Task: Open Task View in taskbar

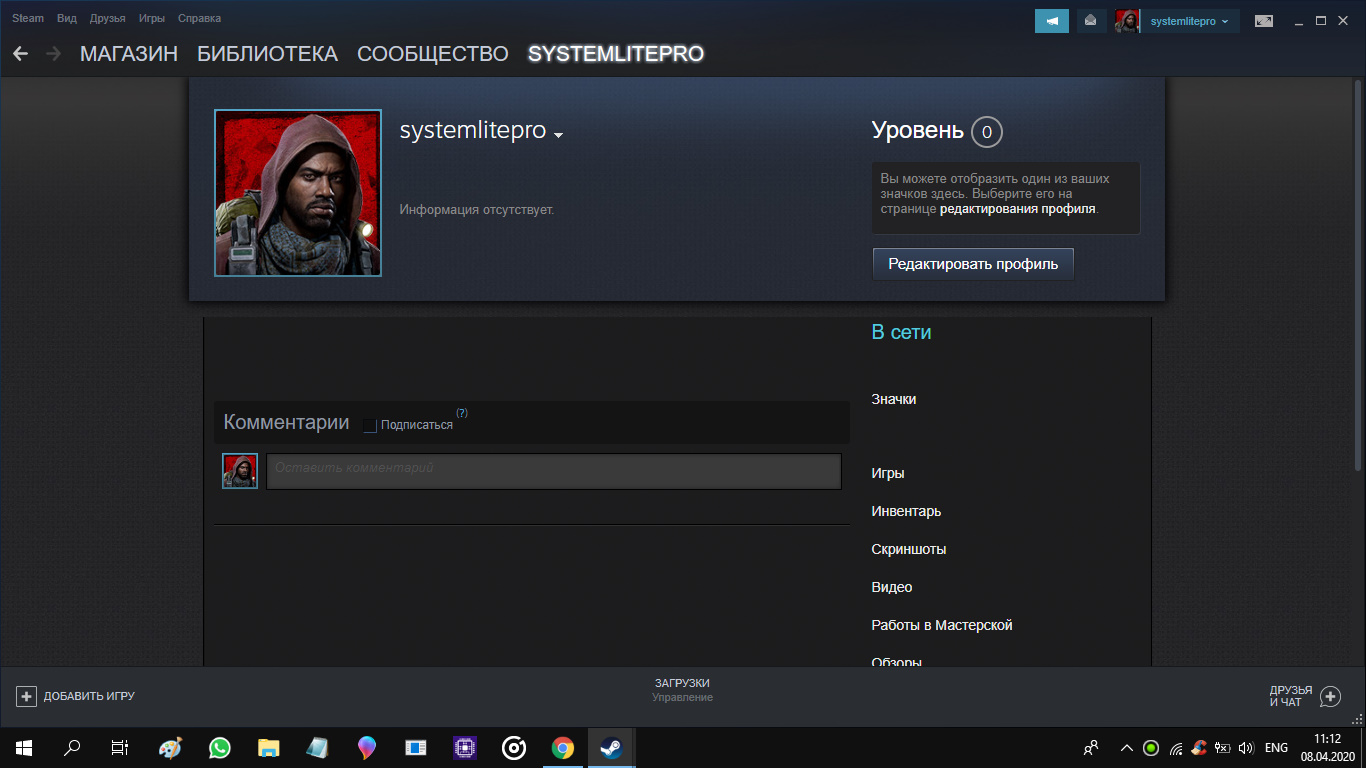Action: (119, 747)
